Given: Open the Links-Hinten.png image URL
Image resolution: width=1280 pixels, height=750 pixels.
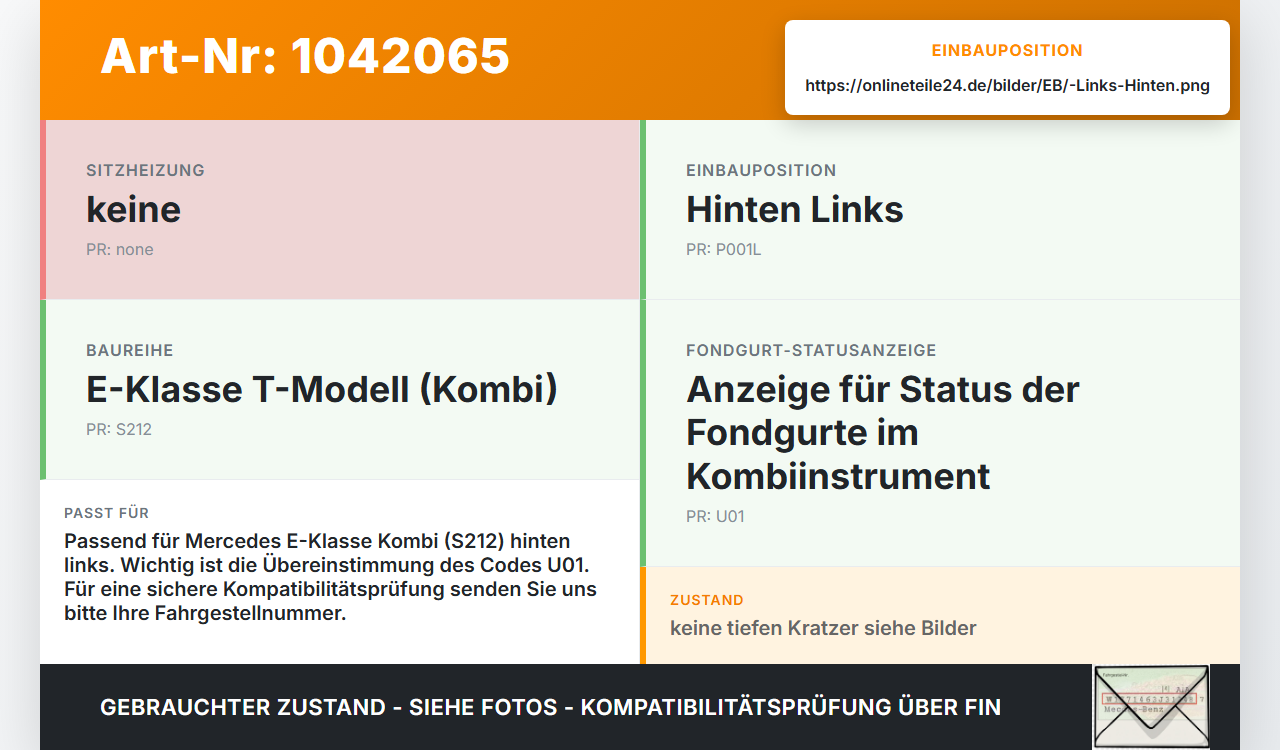Looking at the screenshot, I should pyautogui.click(x=1007, y=86).
